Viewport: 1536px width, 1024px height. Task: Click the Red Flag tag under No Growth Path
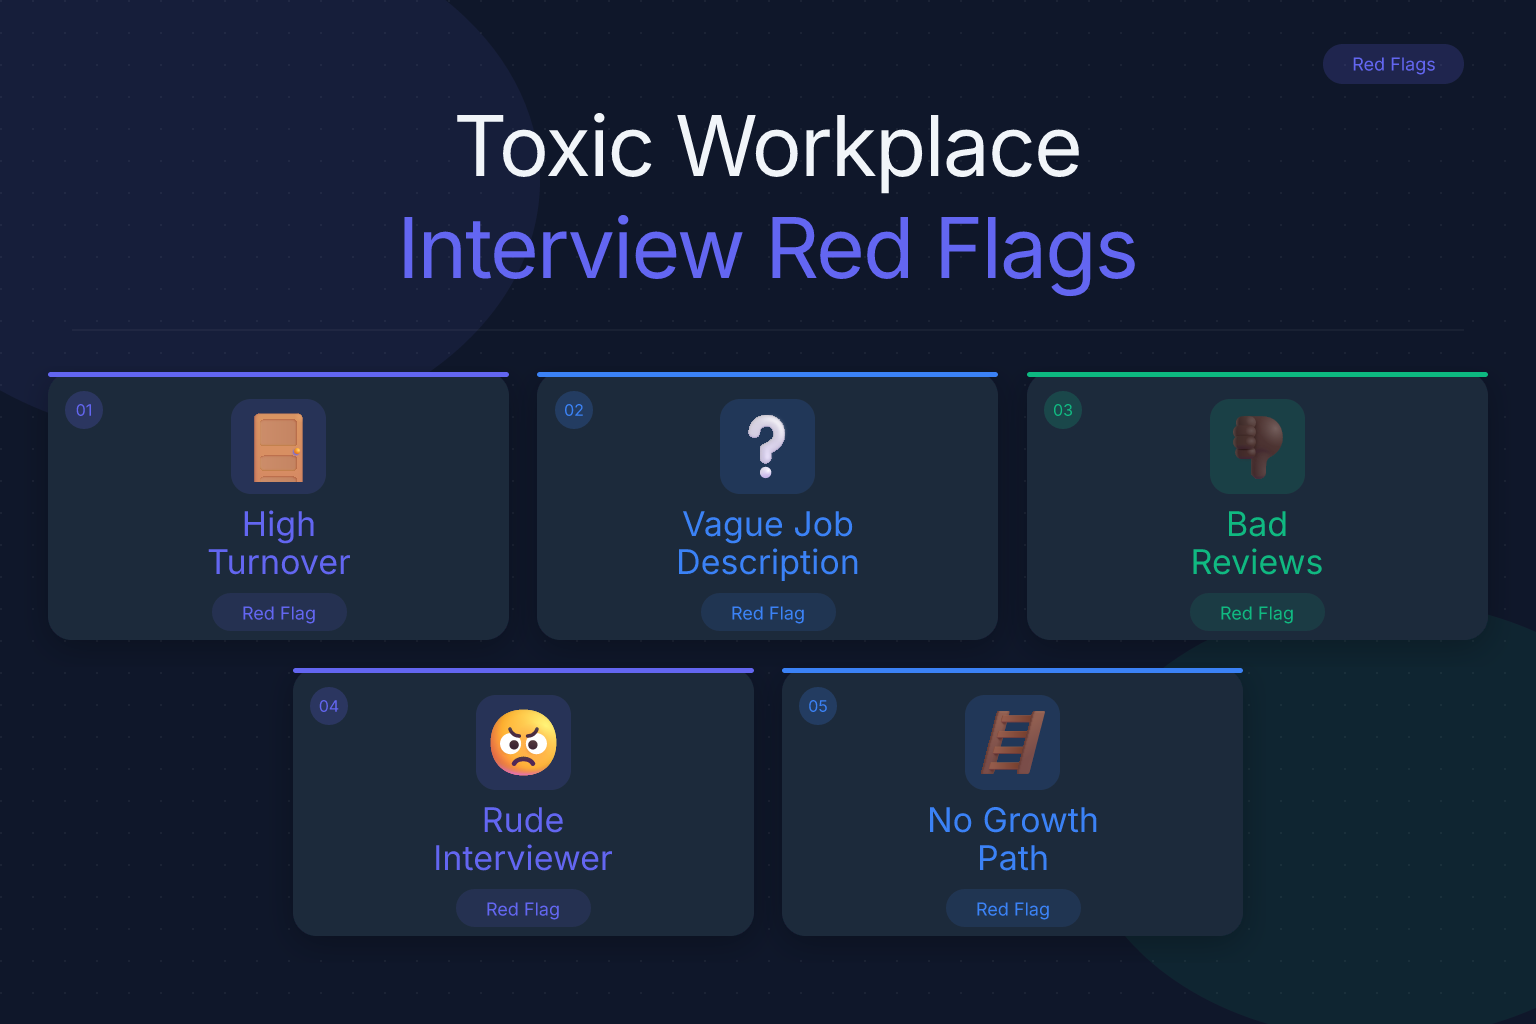point(1013,909)
